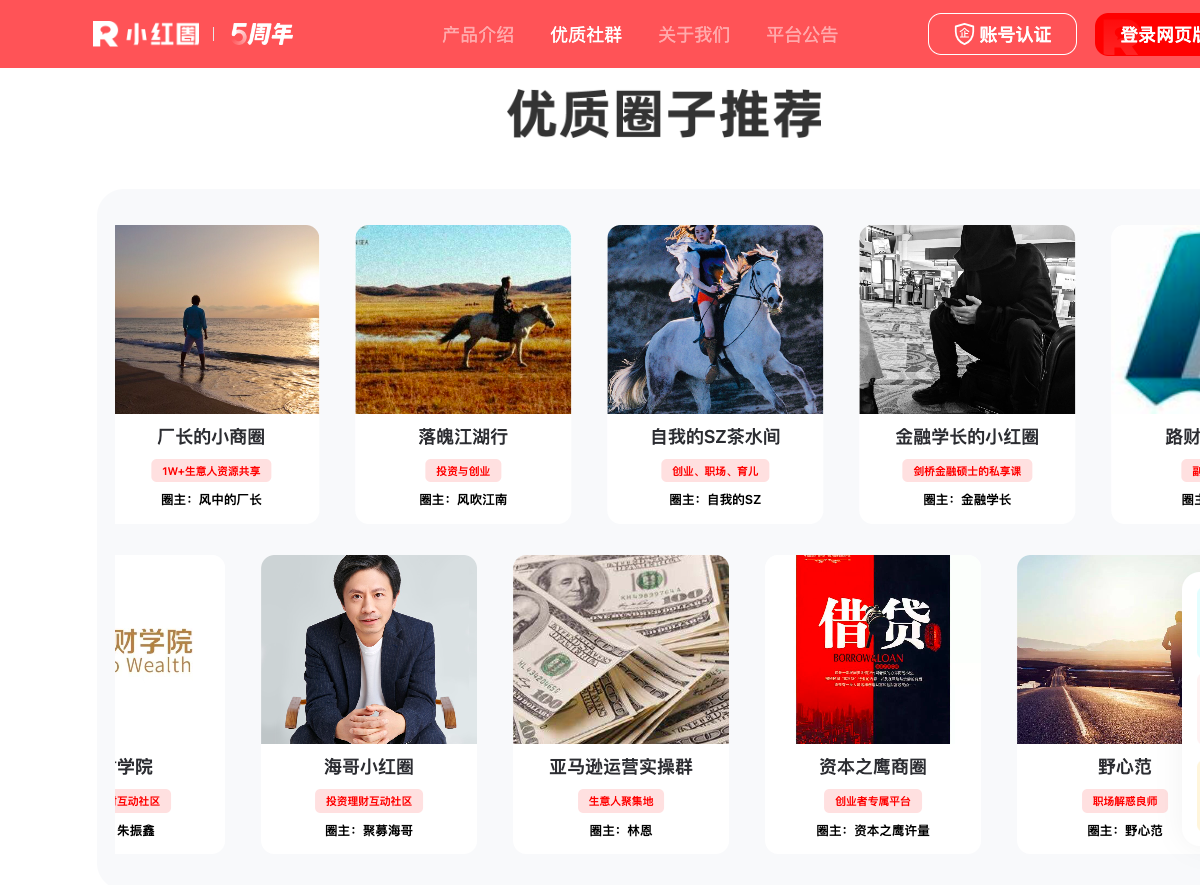Viewport: 1200px width, 885px height.
Task: Open 产品介绍 in the top menu
Action: 478,35
